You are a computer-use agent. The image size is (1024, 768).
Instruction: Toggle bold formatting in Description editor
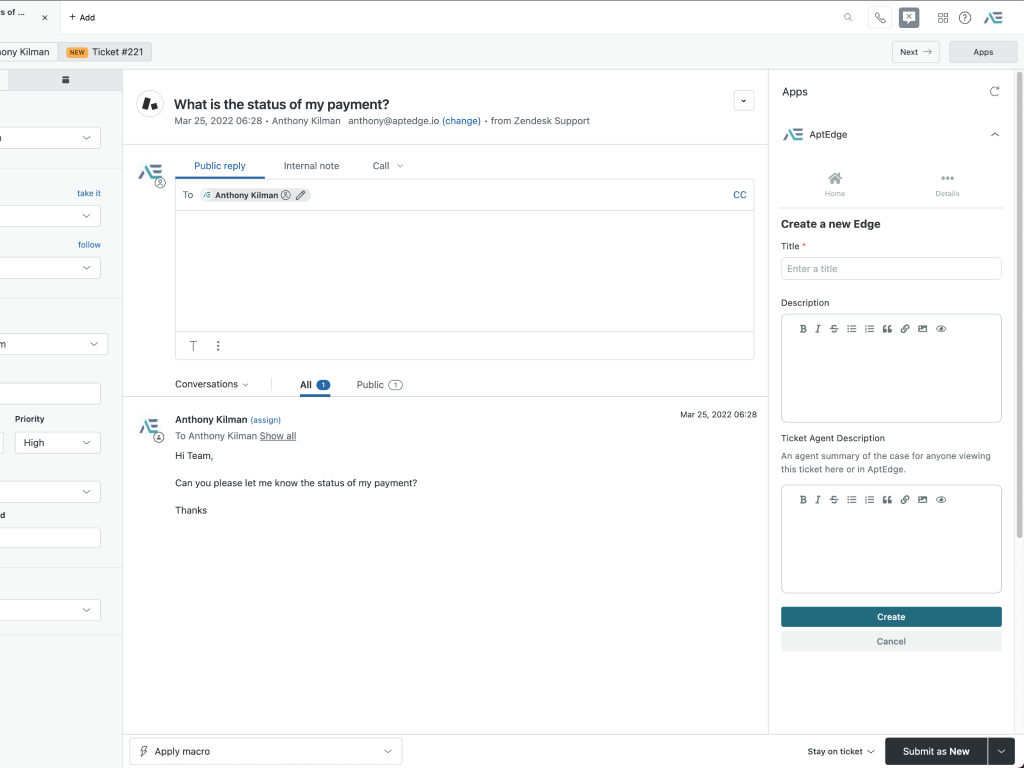[803, 328]
